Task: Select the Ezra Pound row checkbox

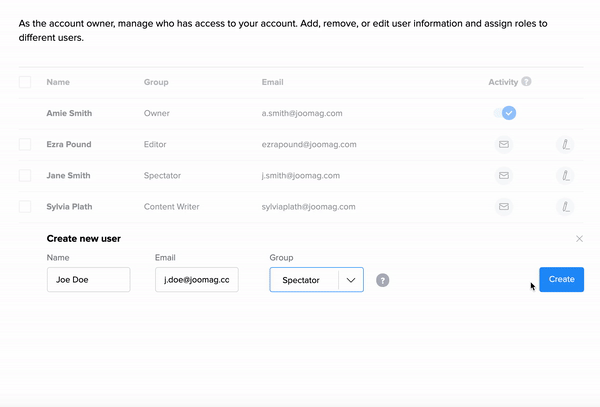Action: click(x=25, y=145)
